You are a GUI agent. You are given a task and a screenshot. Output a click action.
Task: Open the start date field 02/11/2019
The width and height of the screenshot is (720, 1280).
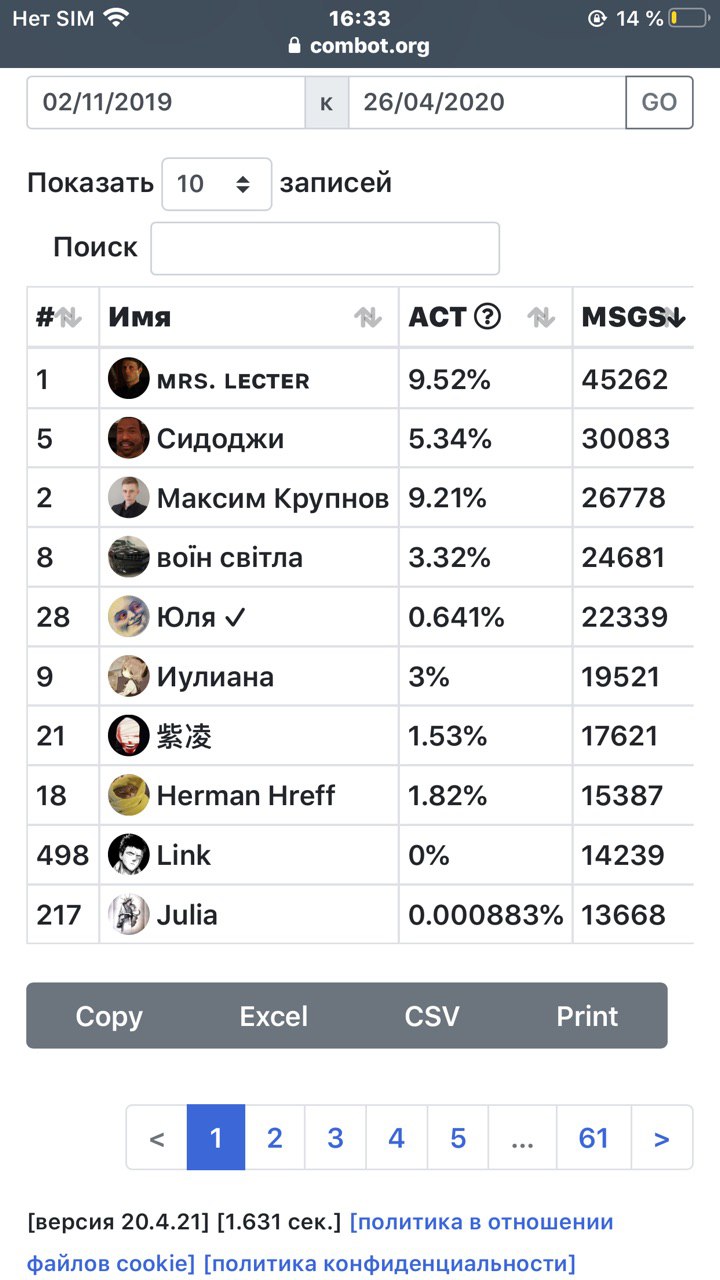(166, 102)
